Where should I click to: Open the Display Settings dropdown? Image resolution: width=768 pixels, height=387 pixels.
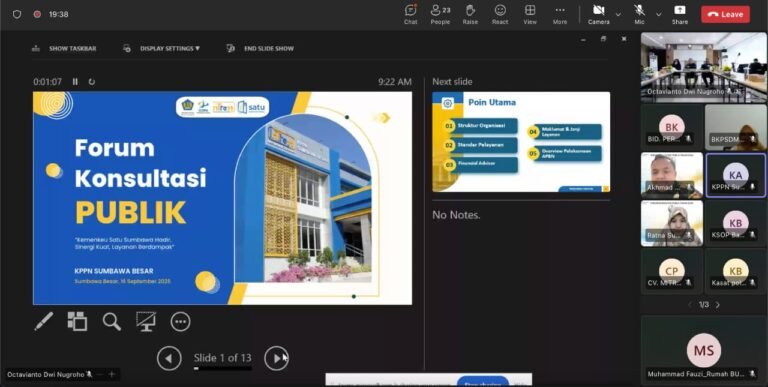(x=161, y=48)
